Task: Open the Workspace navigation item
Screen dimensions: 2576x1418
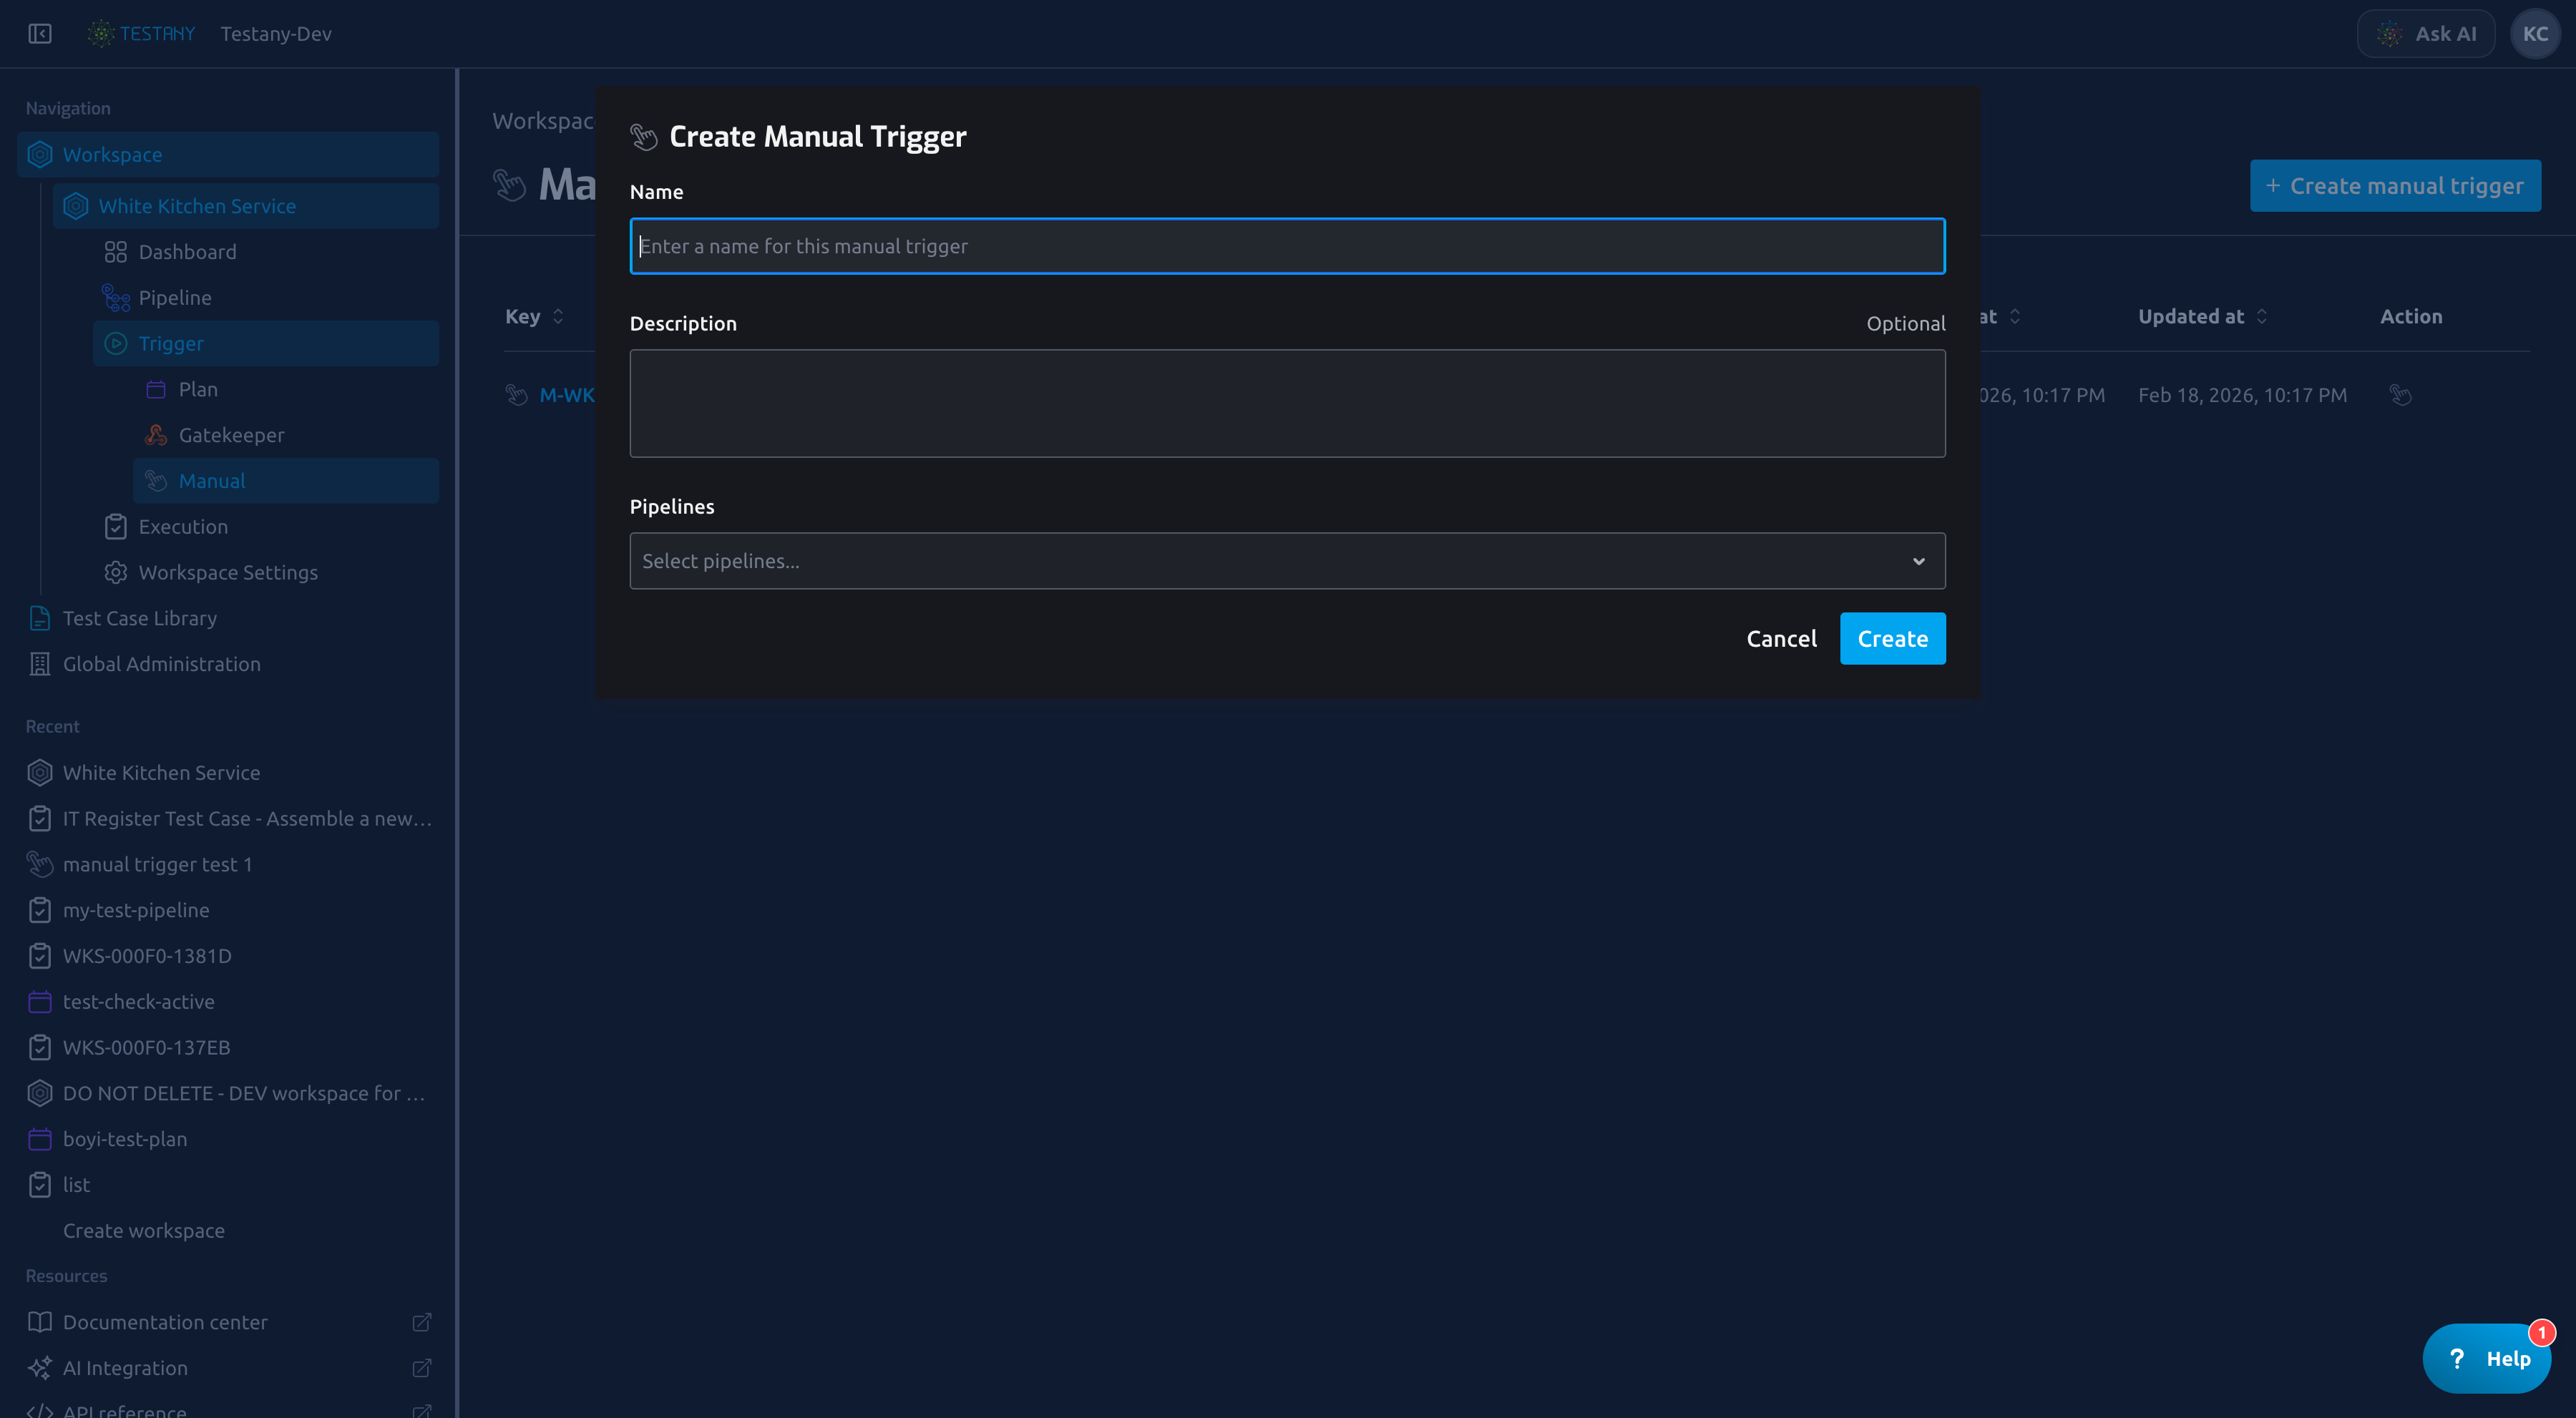Action: pyautogui.click(x=228, y=155)
